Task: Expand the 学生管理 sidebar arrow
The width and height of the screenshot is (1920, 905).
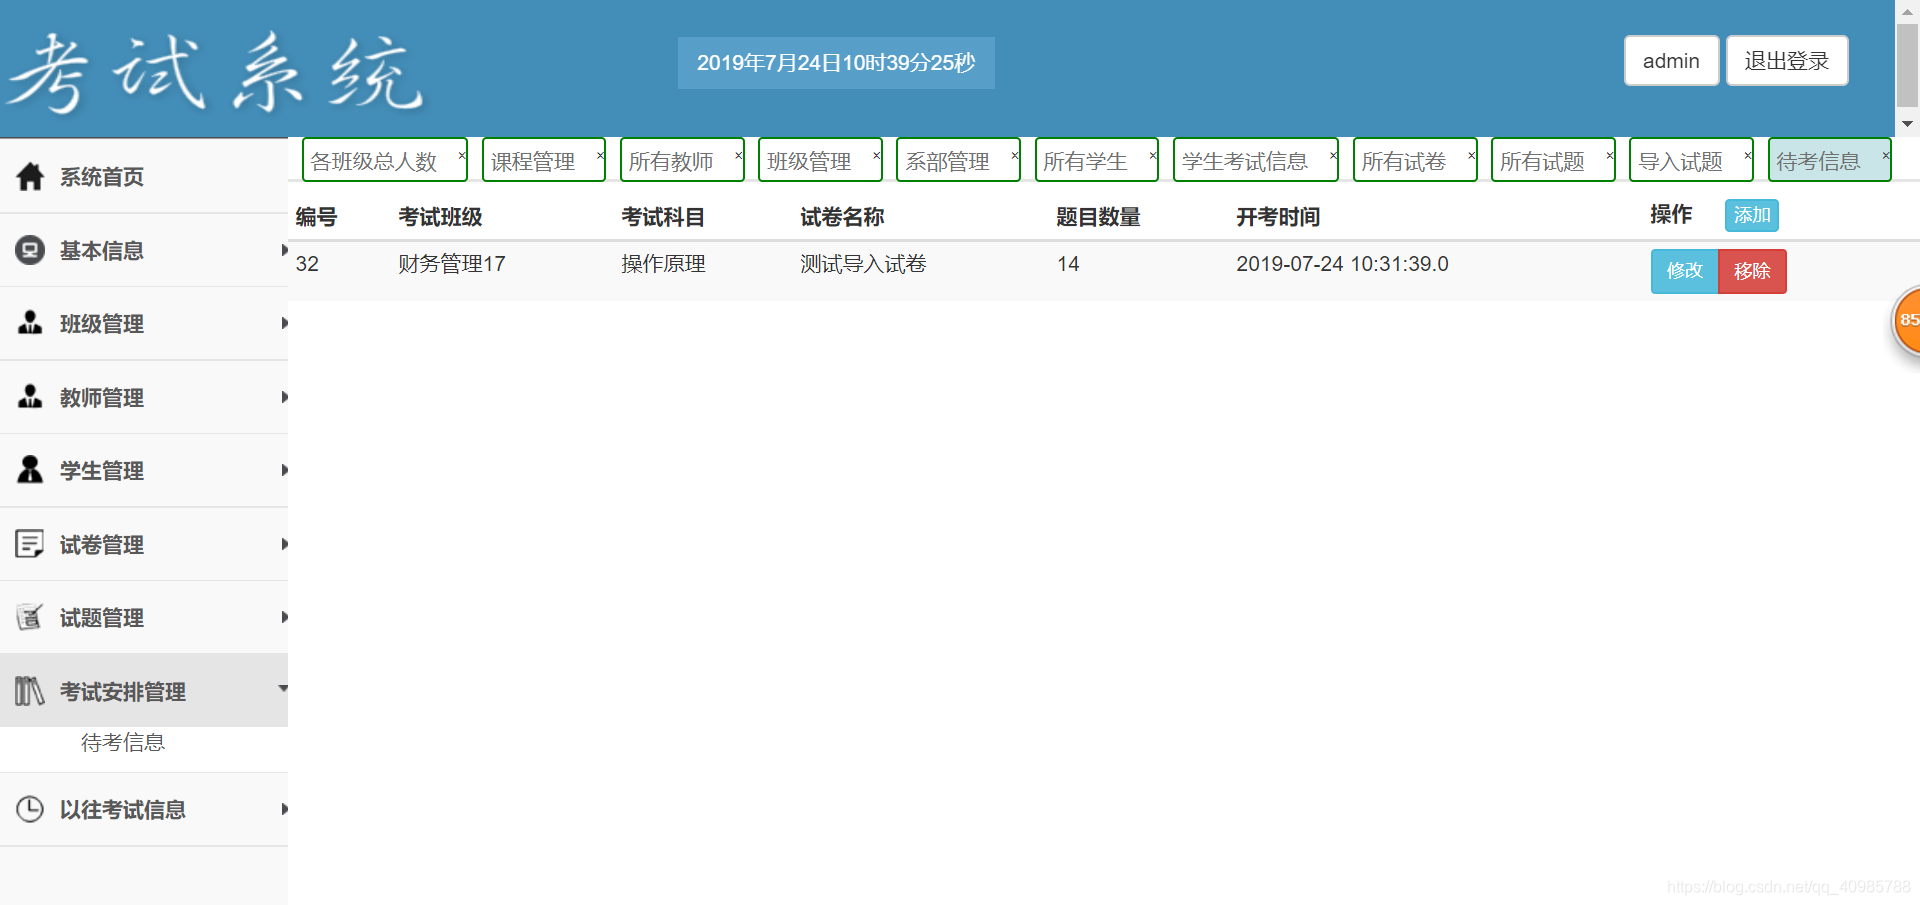Action: (x=284, y=470)
